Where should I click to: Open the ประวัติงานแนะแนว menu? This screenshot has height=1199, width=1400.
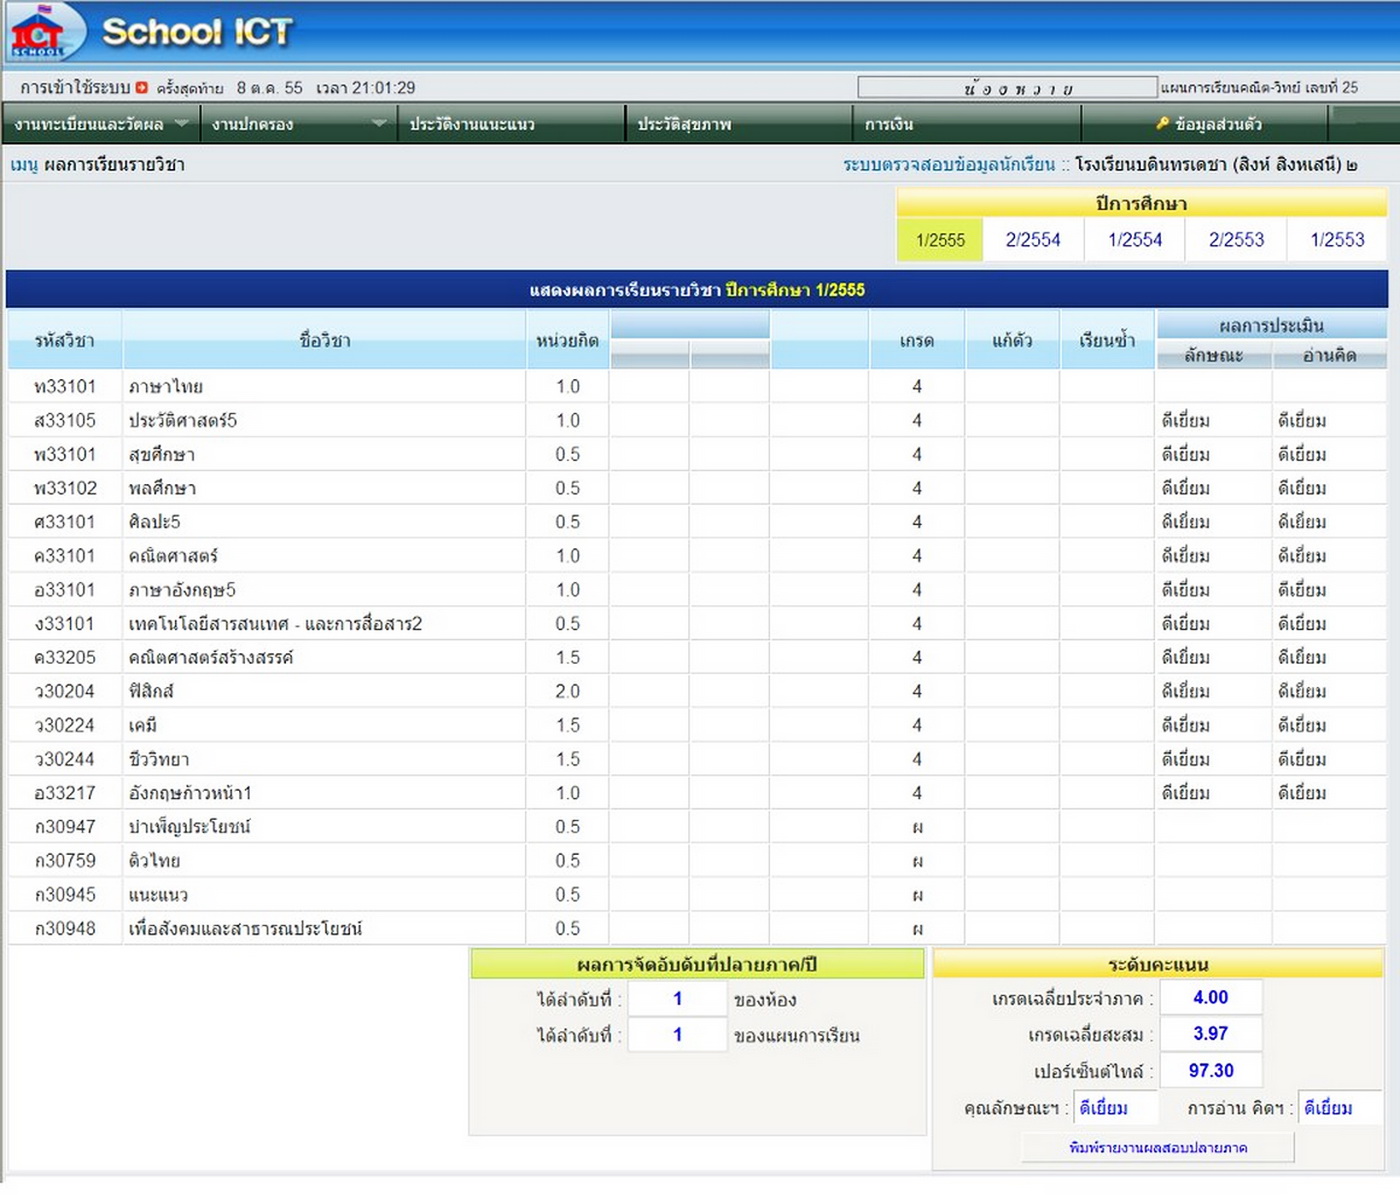(472, 125)
